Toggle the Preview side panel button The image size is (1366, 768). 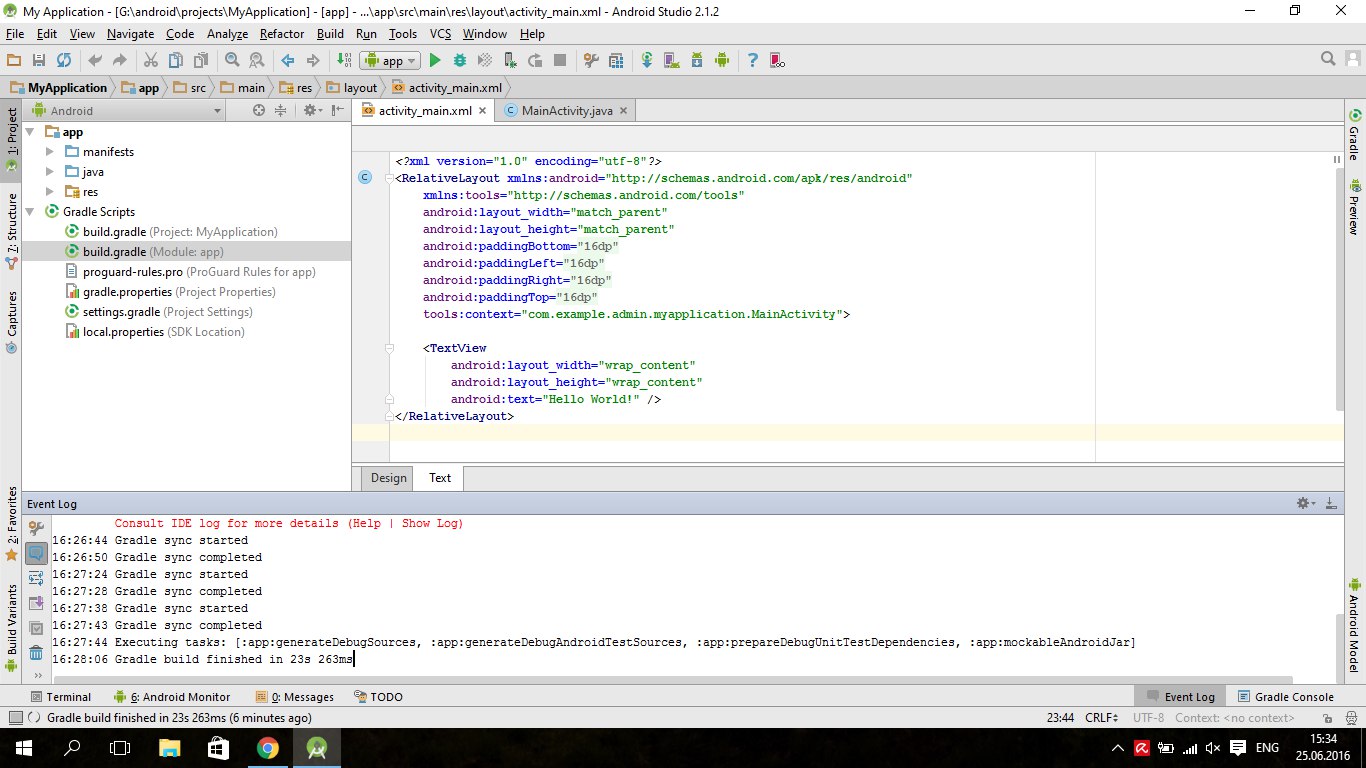(x=1354, y=206)
